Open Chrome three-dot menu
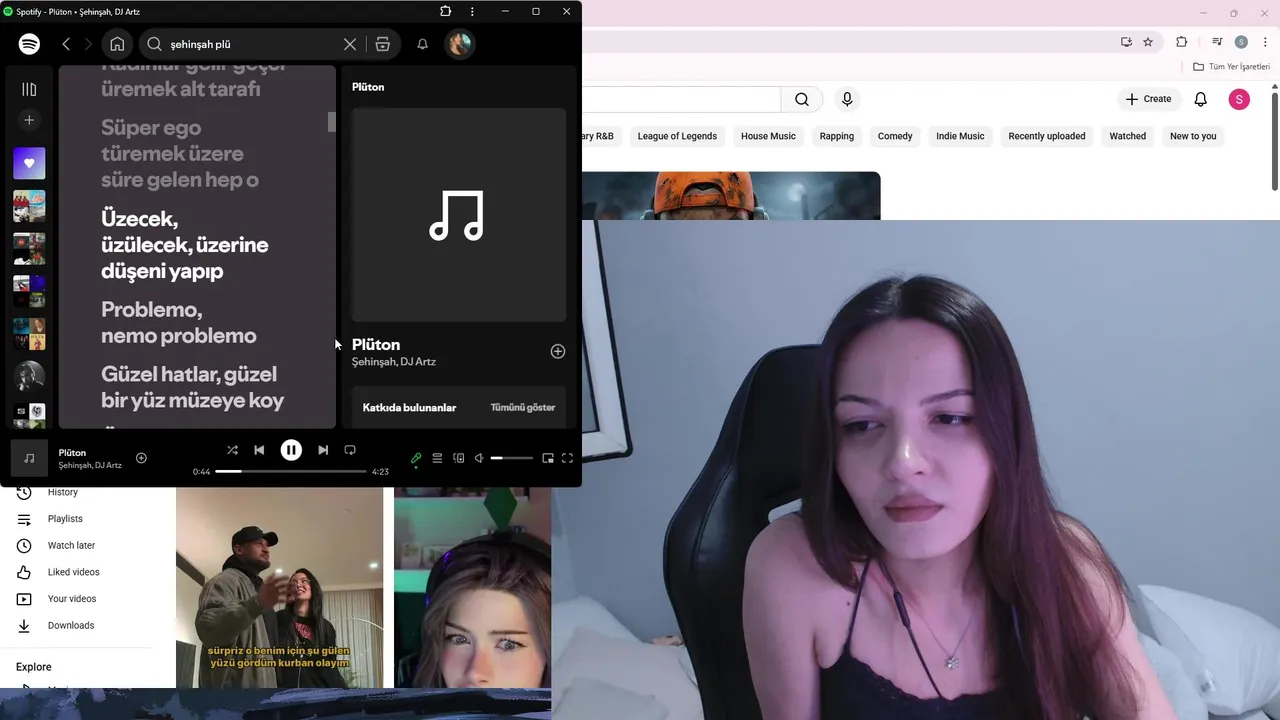 (1265, 42)
